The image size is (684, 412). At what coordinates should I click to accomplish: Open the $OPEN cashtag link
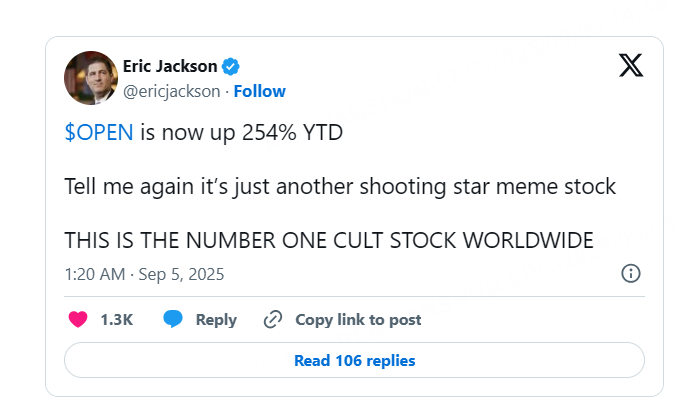click(98, 134)
